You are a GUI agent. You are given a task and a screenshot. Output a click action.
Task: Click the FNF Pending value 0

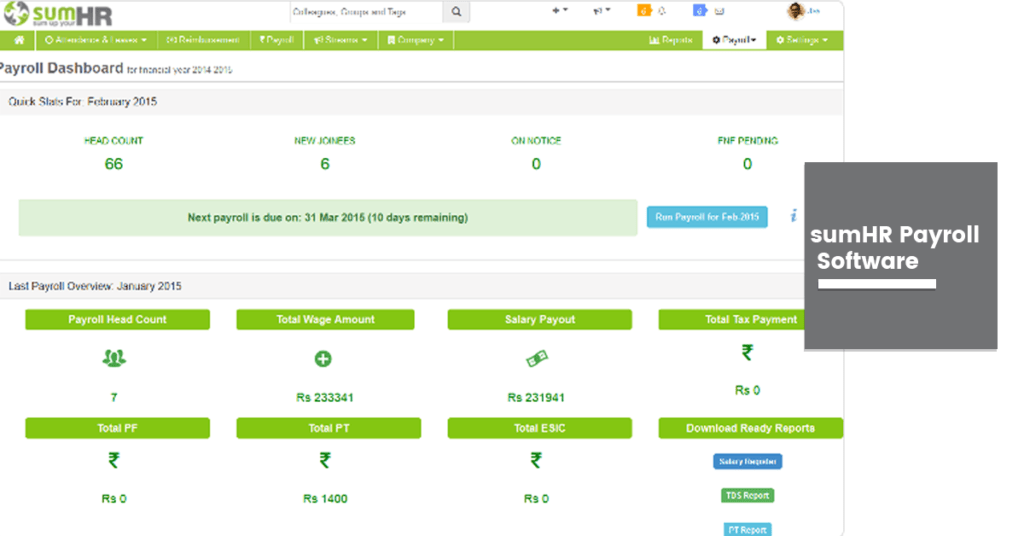click(x=747, y=164)
